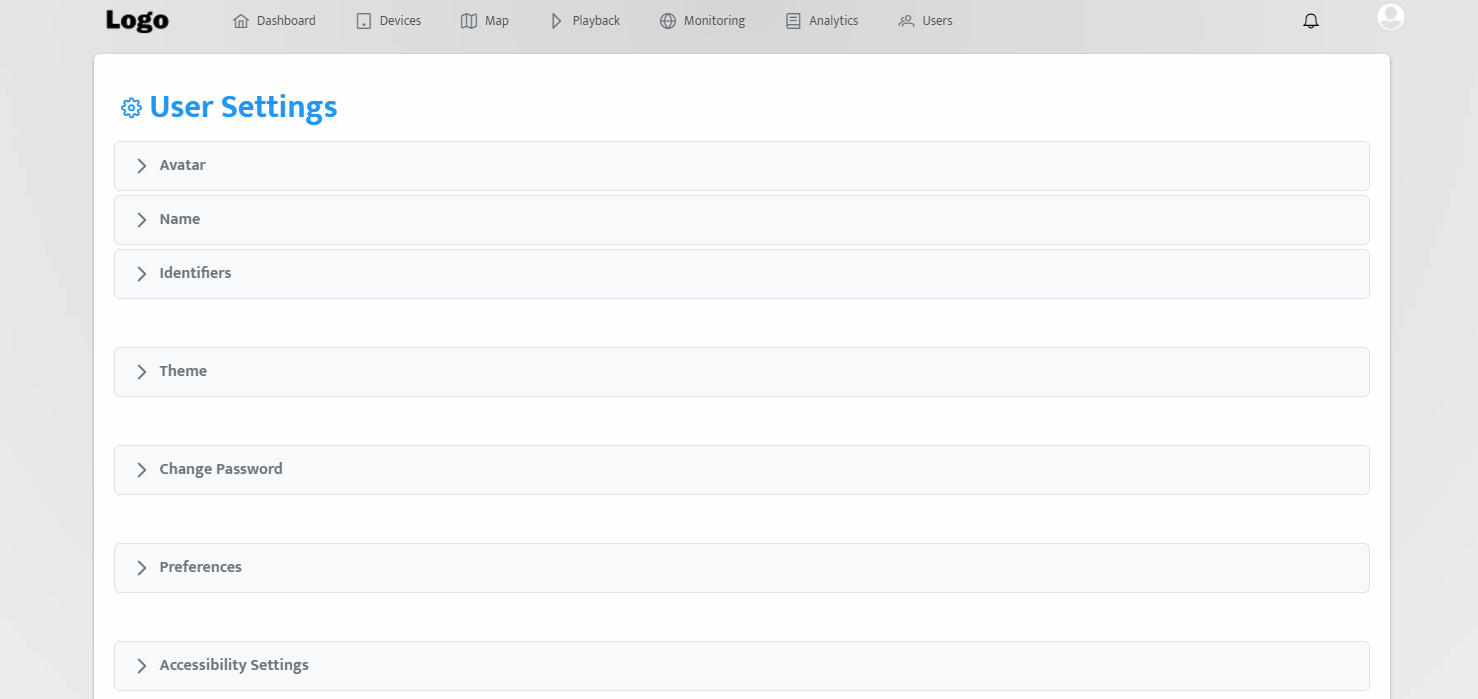The width and height of the screenshot is (1478, 699).
Task: Click the folded map icon
Action: 468,21
